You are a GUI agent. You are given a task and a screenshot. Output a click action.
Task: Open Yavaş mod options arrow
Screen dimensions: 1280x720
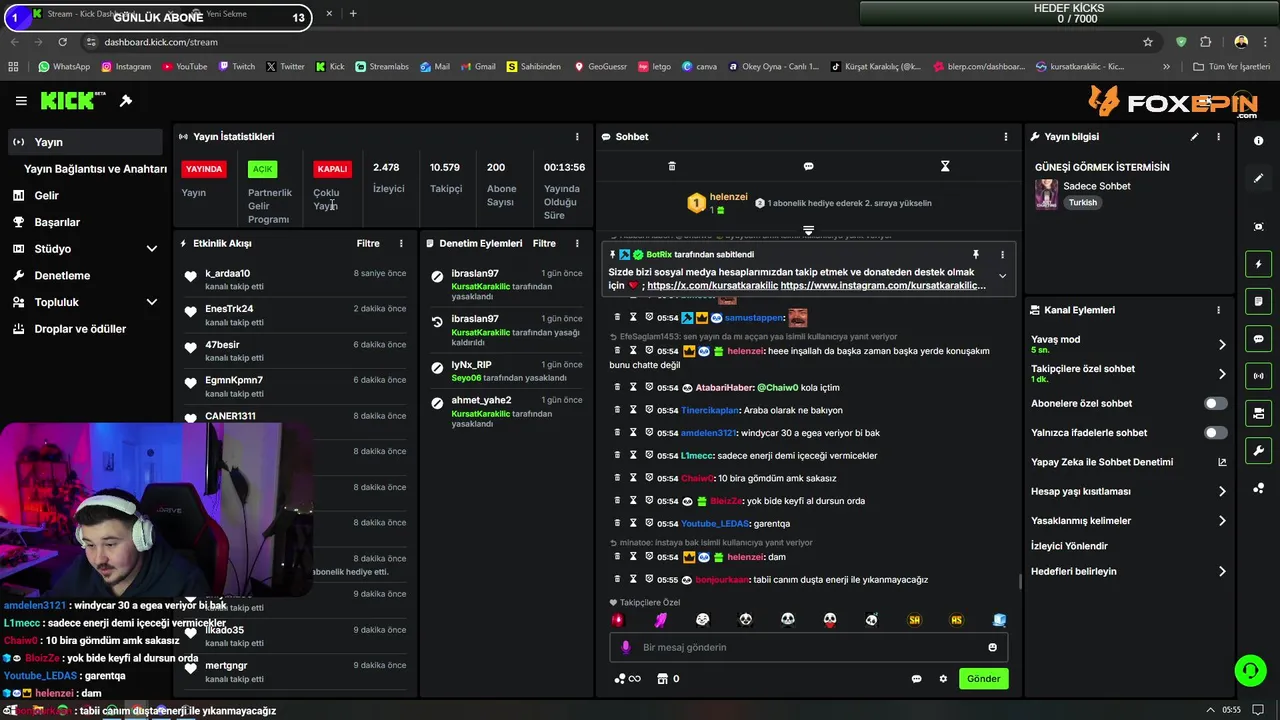click(1222, 345)
